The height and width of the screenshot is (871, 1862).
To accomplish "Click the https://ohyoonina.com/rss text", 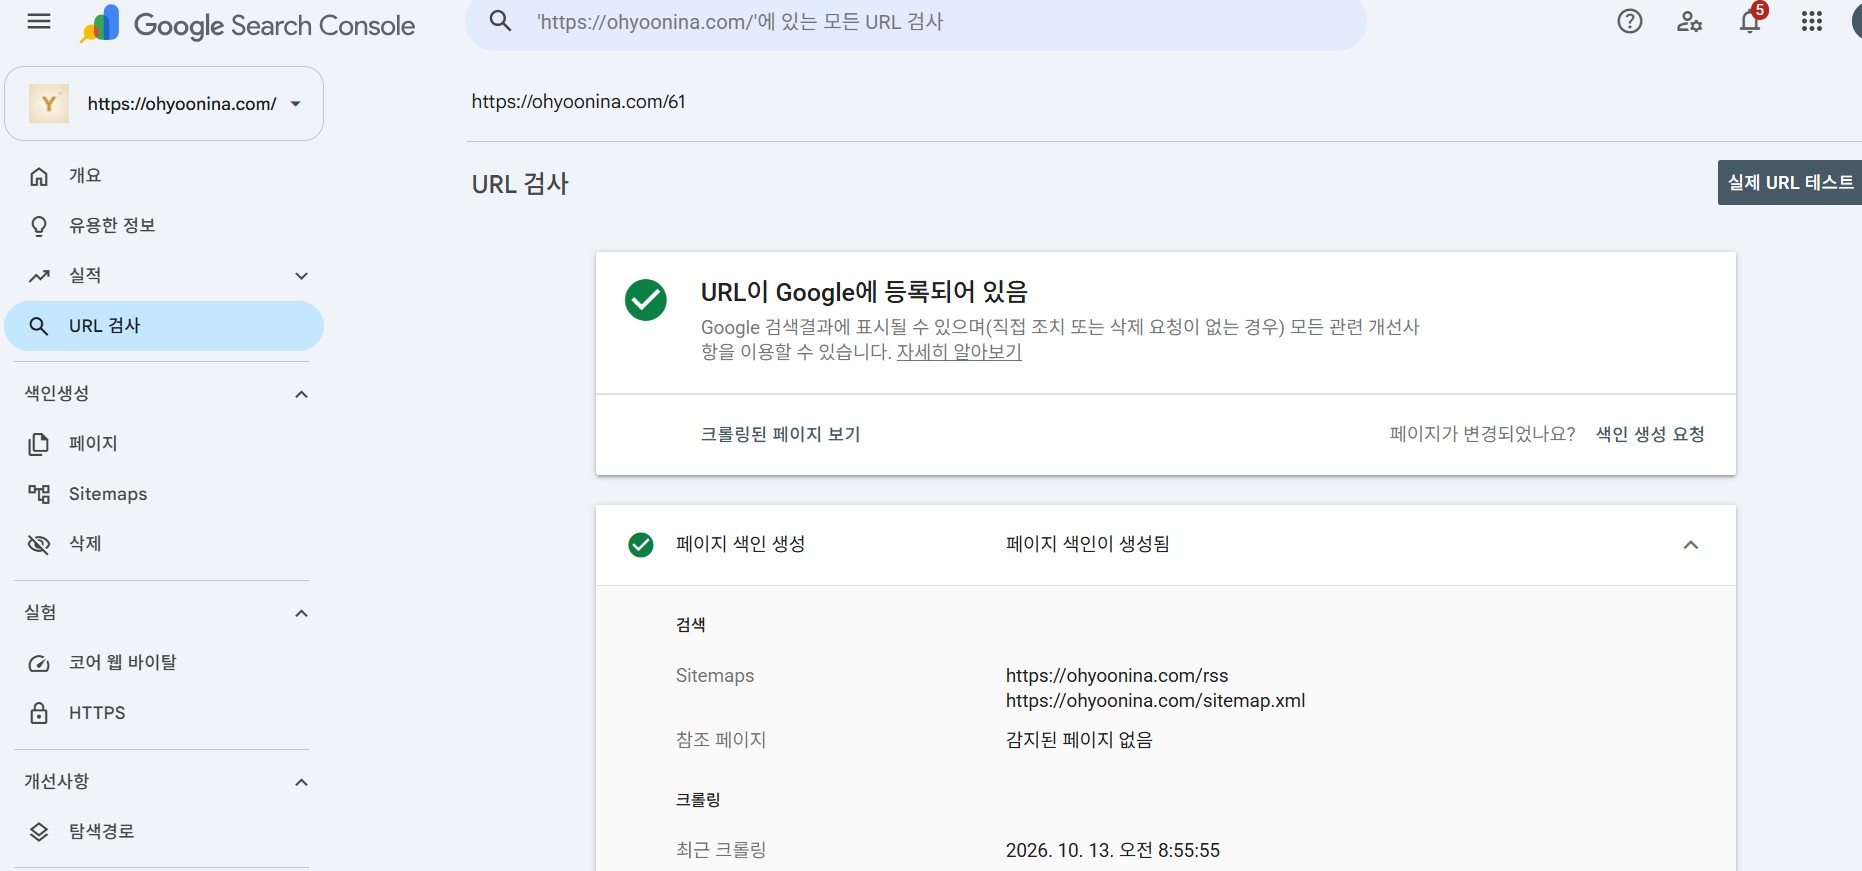I will 1117,676.
